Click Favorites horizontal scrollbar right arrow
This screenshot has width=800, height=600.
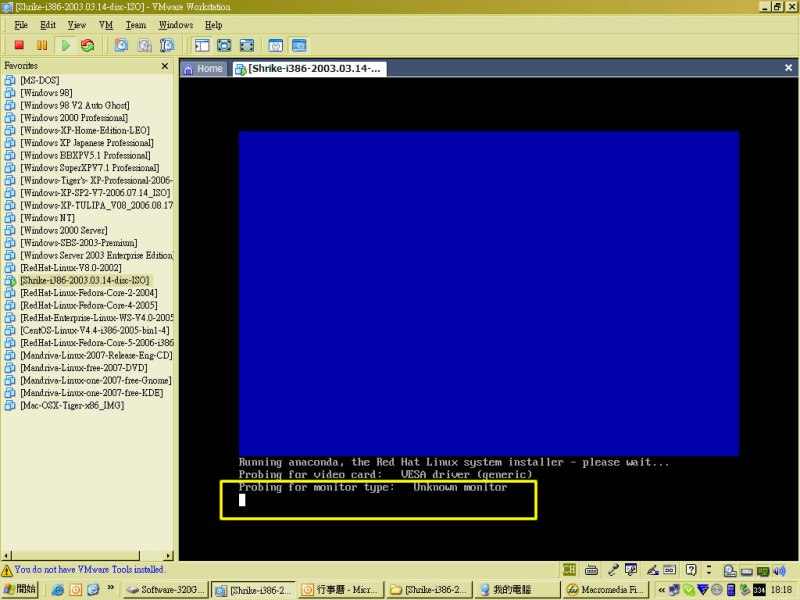(x=168, y=555)
